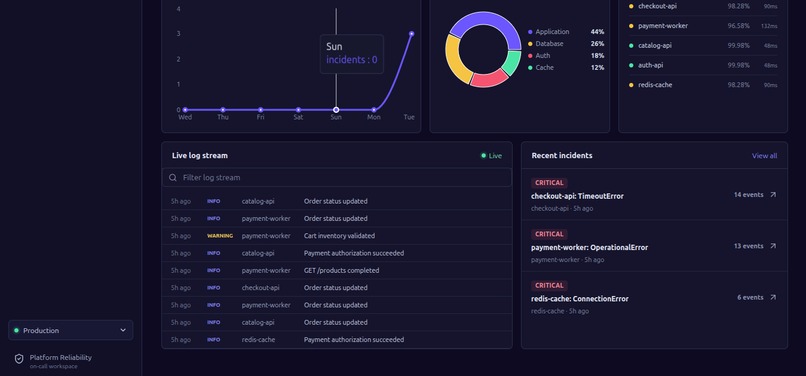The image size is (806, 376).
Task: Expand the Production environment chevron
Action: pos(123,330)
